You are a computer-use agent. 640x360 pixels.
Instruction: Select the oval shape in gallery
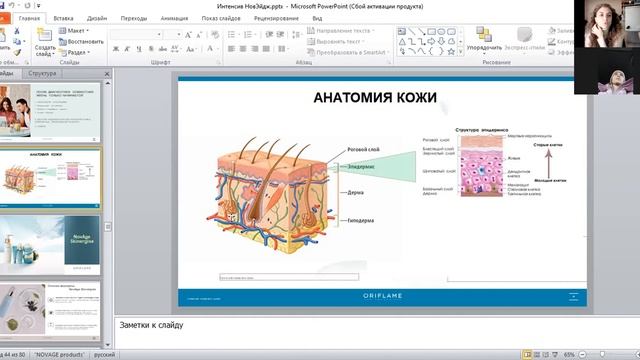(441, 32)
